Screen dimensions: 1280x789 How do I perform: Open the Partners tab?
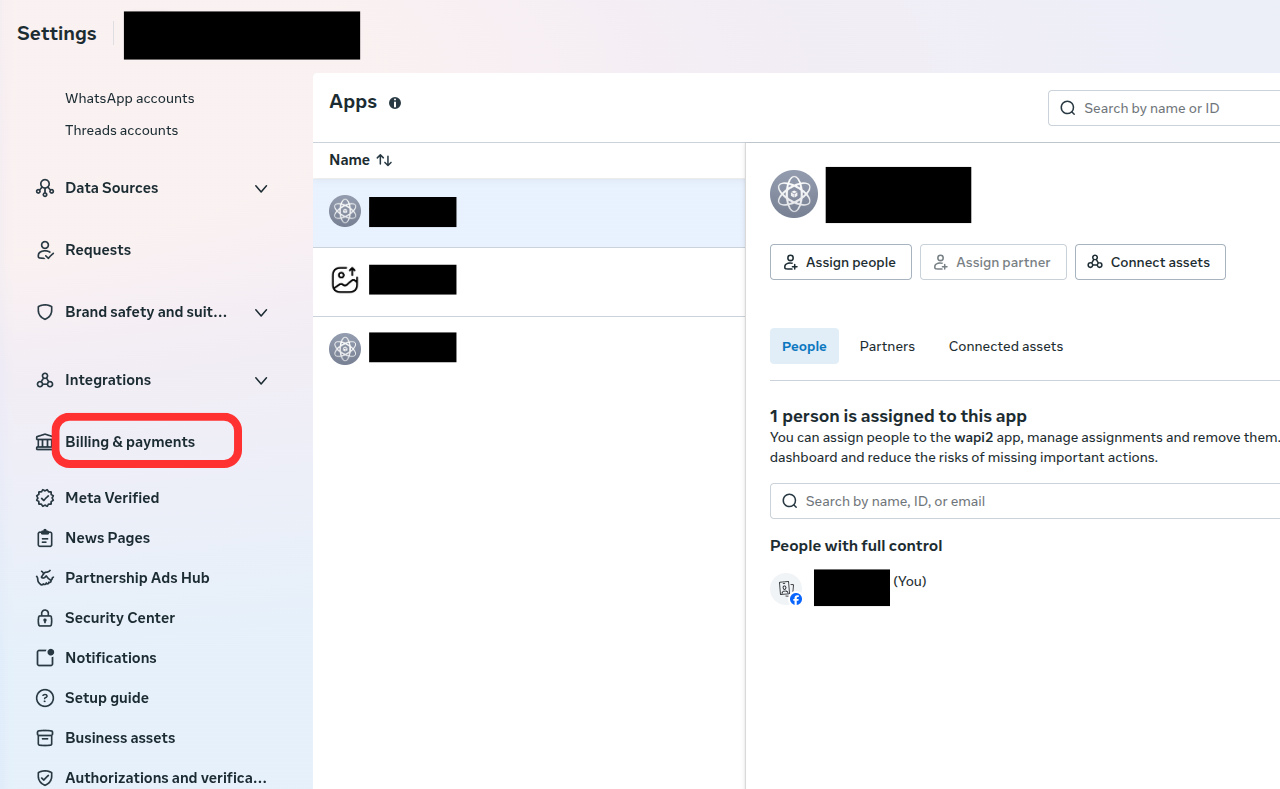click(x=887, y=346)
